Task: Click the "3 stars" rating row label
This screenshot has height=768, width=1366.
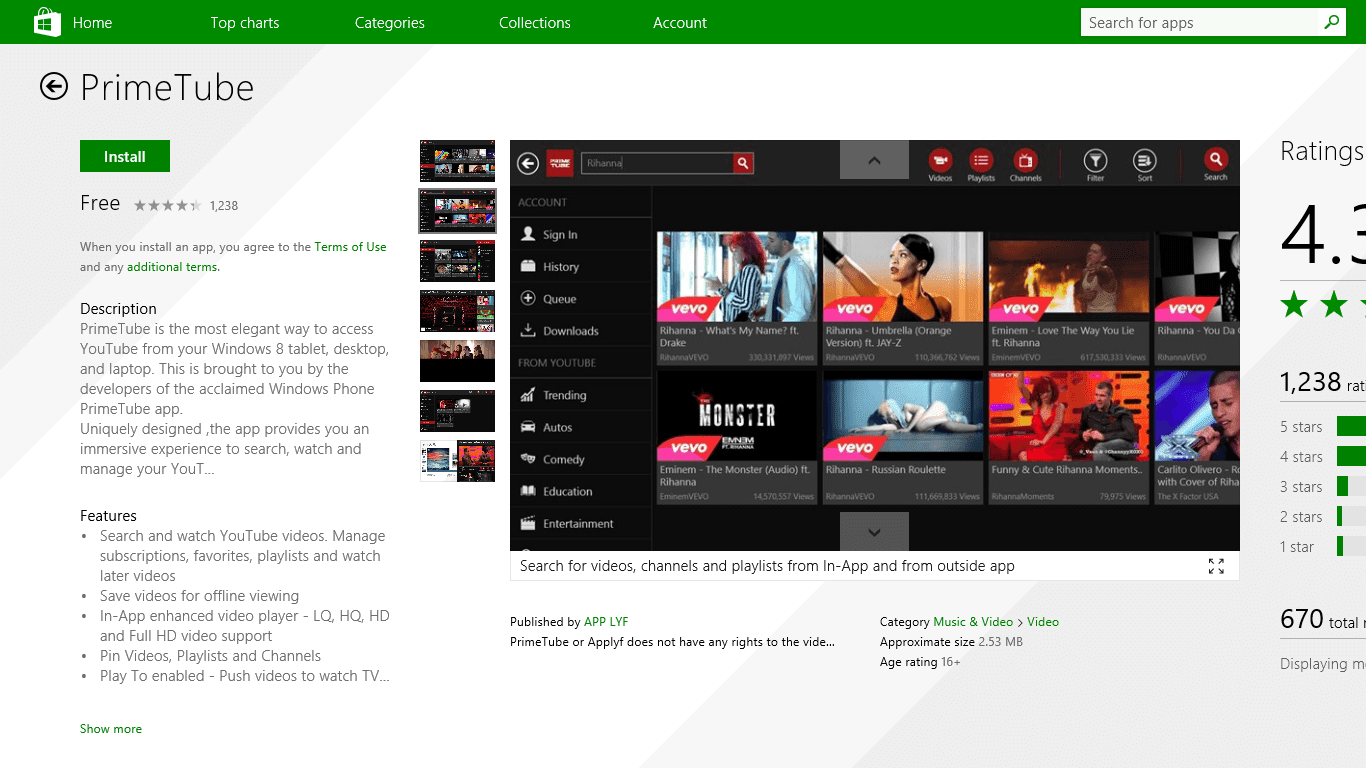Action: [x=1301, y=487]
